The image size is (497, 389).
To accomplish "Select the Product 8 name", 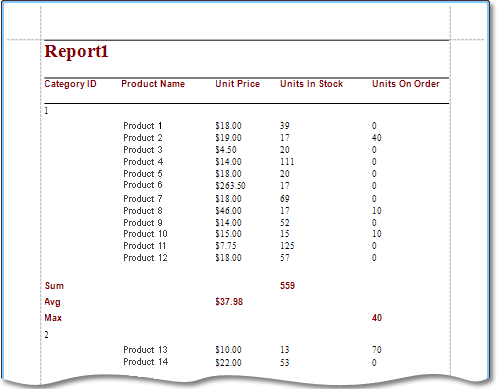I will coord(143,211).
